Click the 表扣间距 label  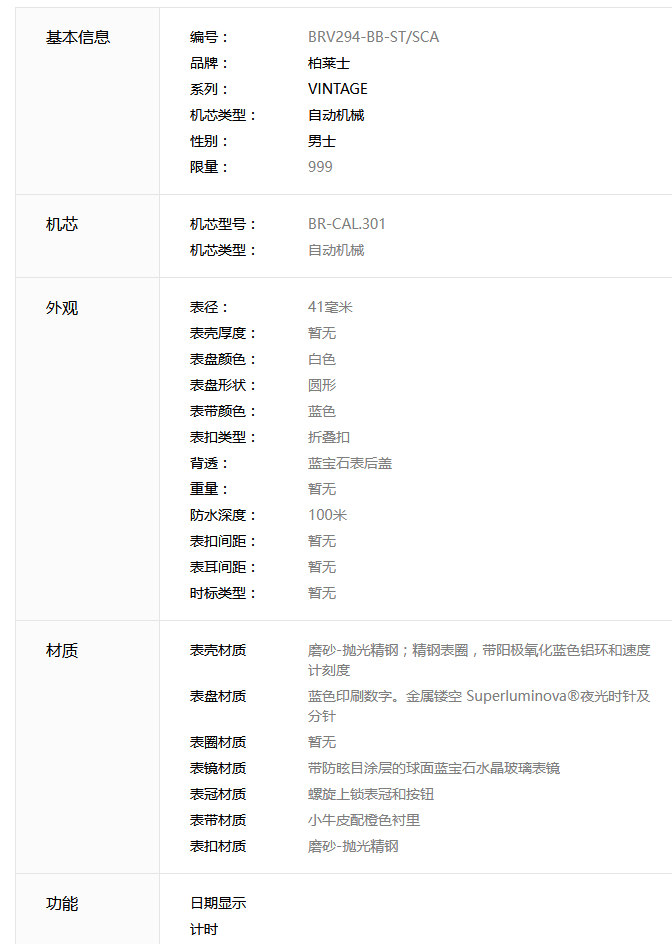coord(223,541)
